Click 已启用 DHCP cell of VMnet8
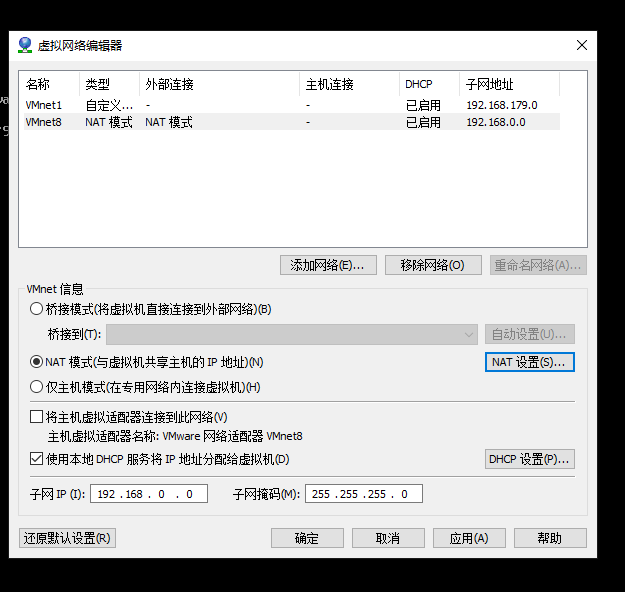The width and height of the screenshot is (625, 592). [x=423, y=122]
